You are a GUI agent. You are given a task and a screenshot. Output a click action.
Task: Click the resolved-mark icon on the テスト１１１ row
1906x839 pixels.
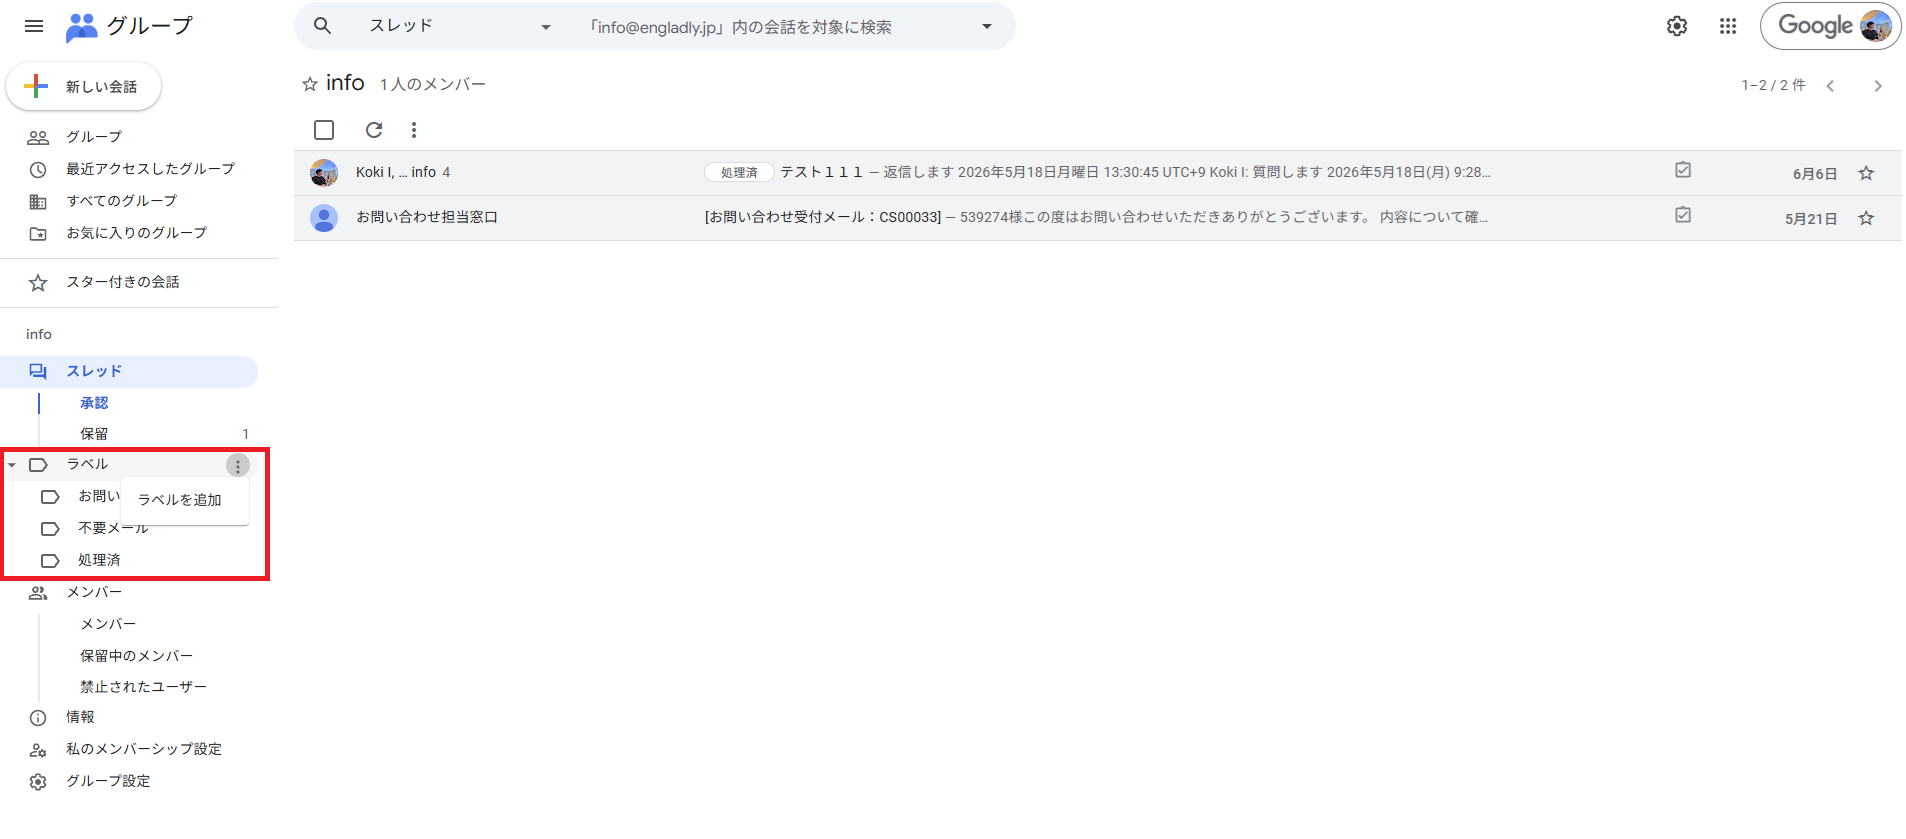(x=1683, y=170)
